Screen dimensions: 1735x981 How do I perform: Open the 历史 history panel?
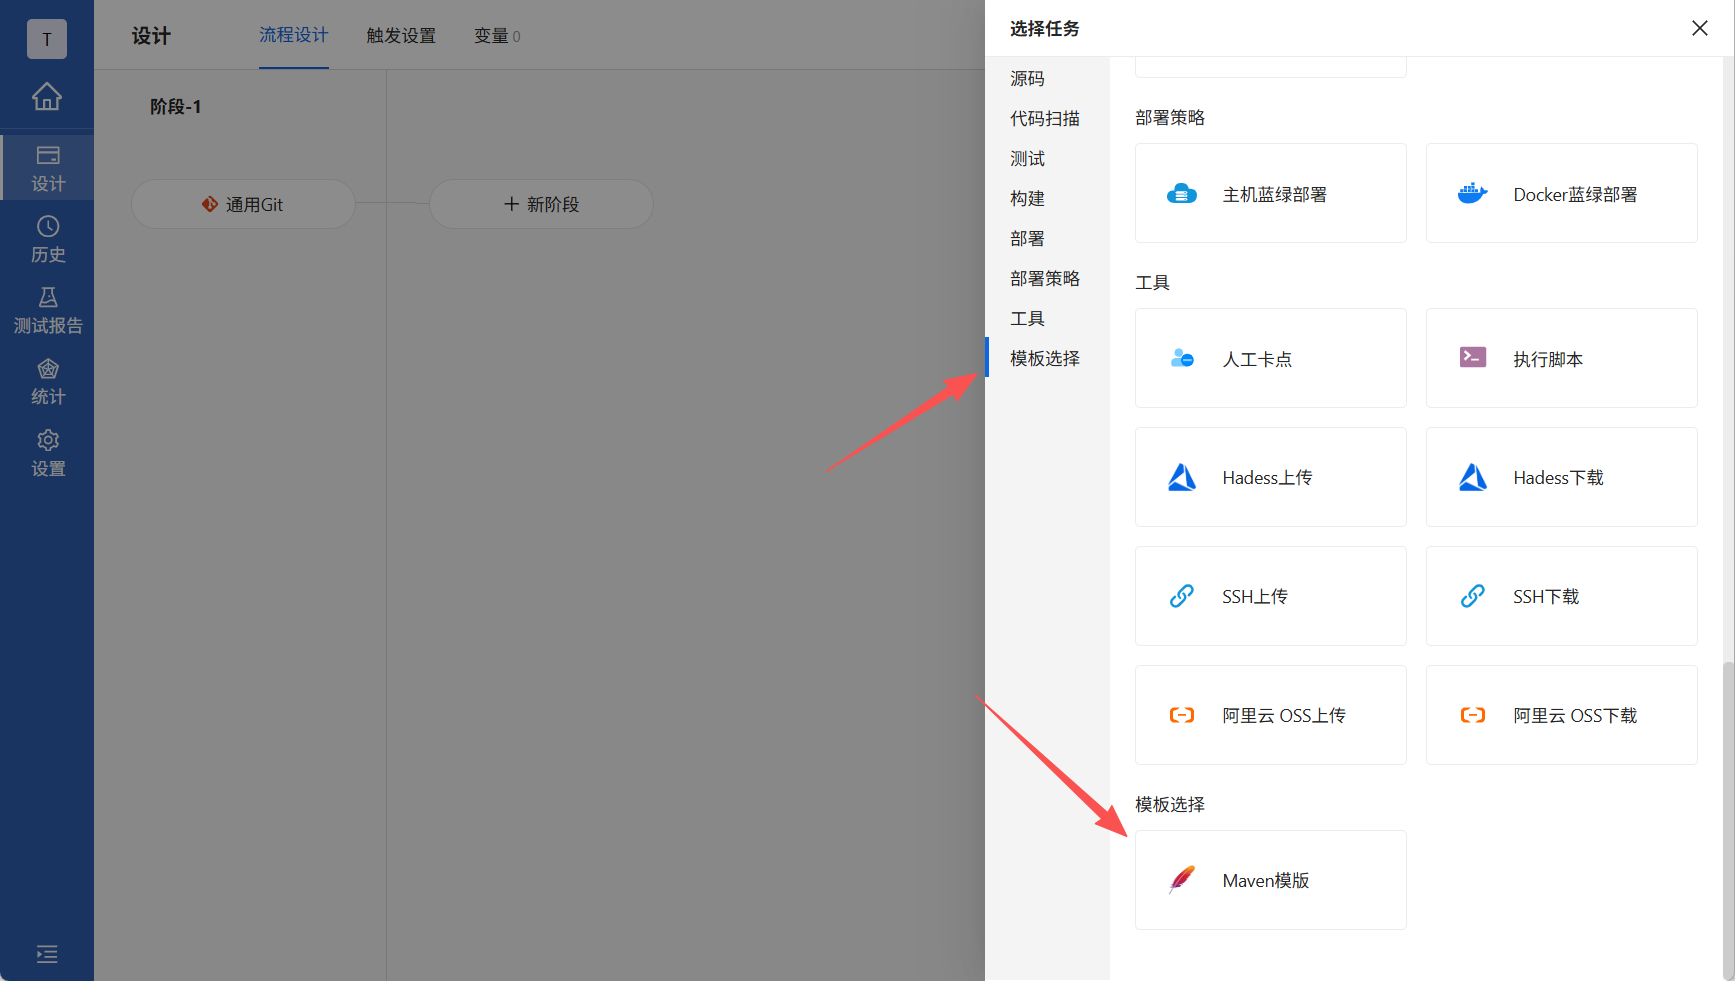47,238
